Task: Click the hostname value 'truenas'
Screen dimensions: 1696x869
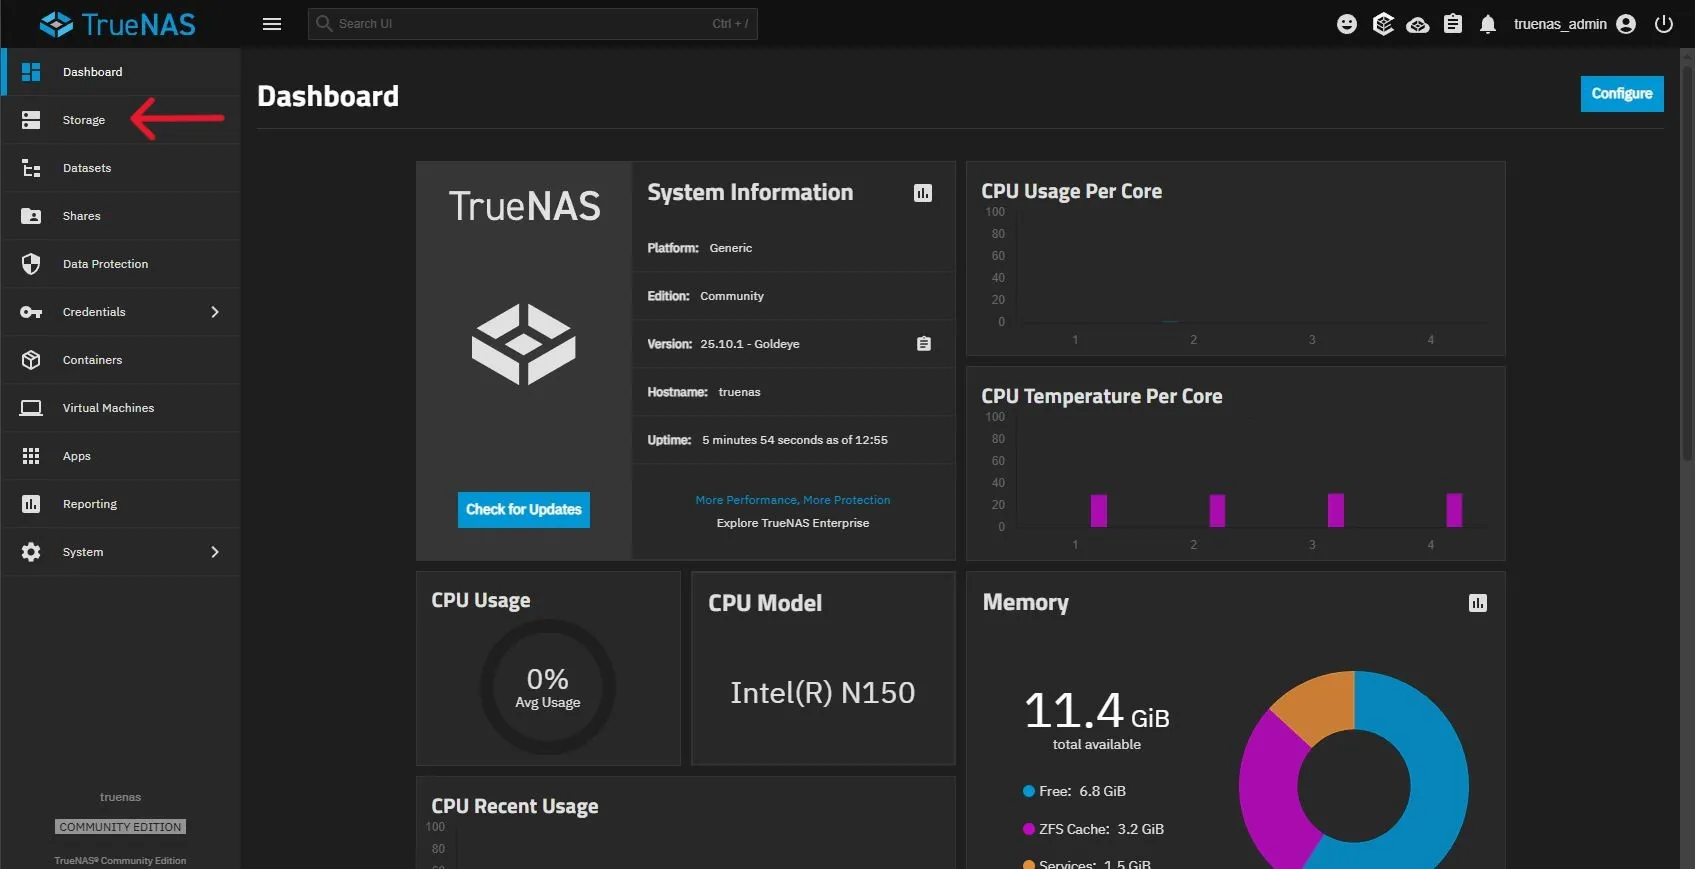Action: [739, 392]
